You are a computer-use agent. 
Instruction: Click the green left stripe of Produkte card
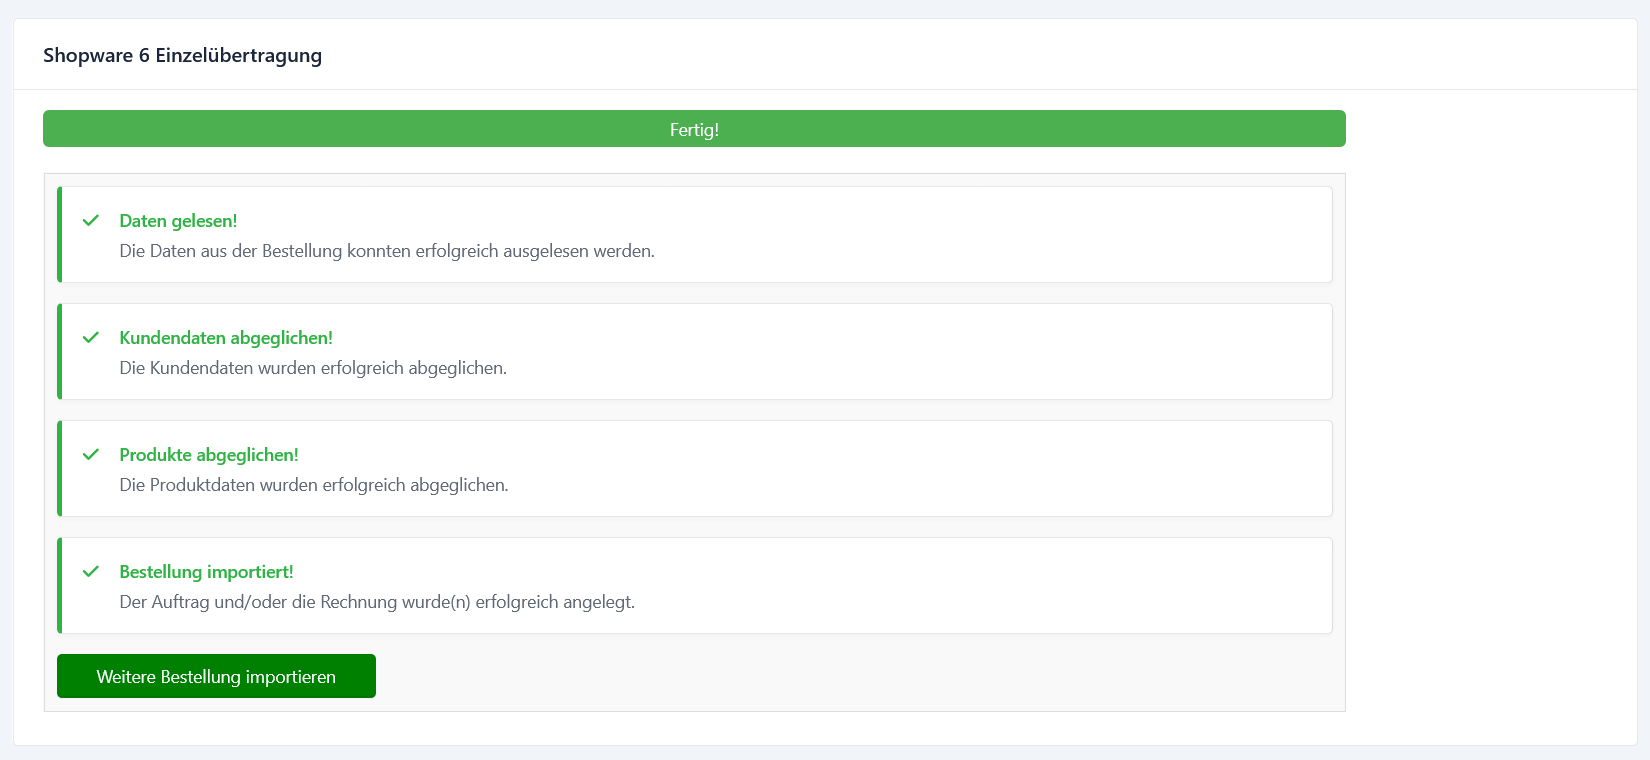pos(60,468)
